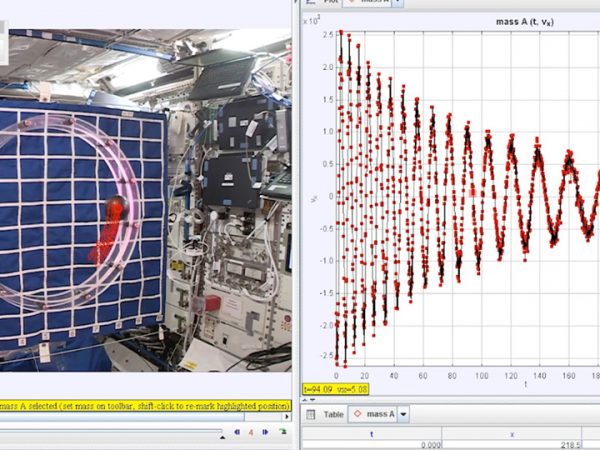Viewport: 600px width, 450px height.
Task: Click the Table view icon
Action: pos(310,414)
